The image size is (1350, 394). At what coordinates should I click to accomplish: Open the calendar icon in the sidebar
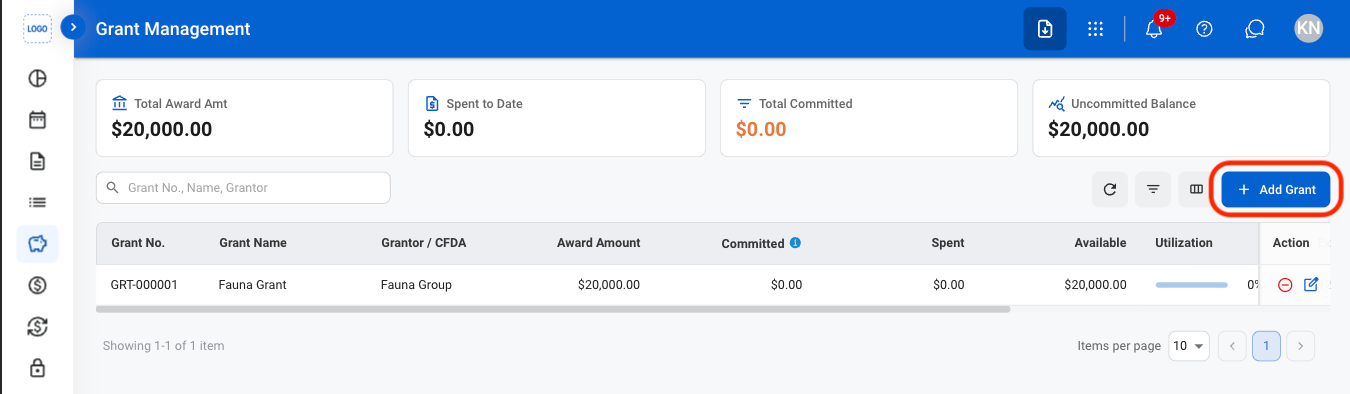click(x=37, y=120)
